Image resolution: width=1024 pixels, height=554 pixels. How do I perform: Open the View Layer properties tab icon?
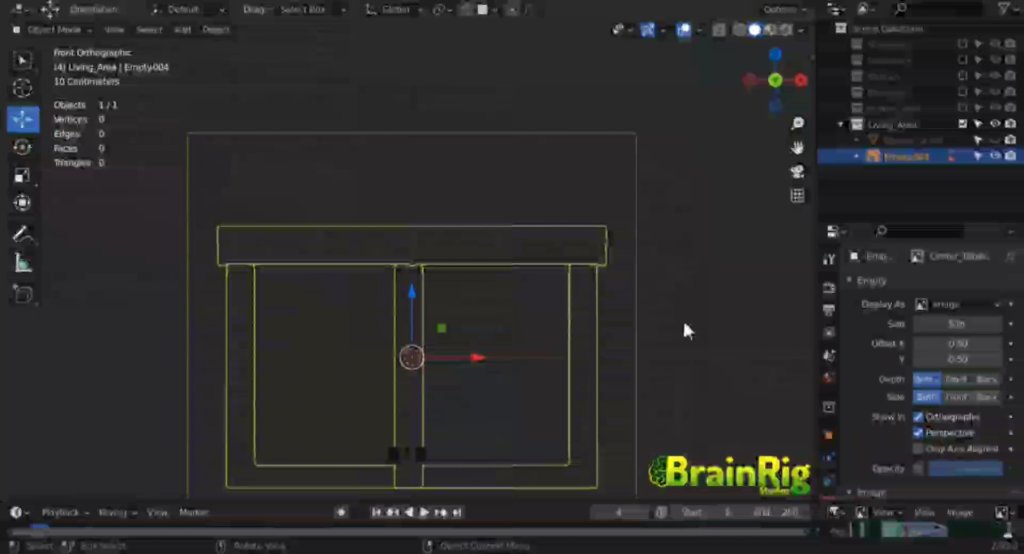tap(829, 333)
